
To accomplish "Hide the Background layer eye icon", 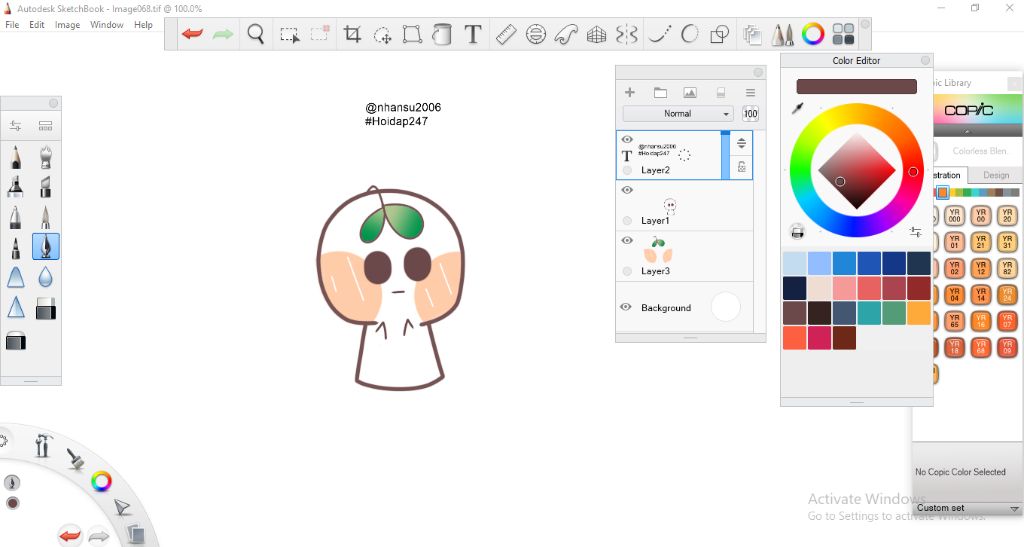I will pos(626,307).
